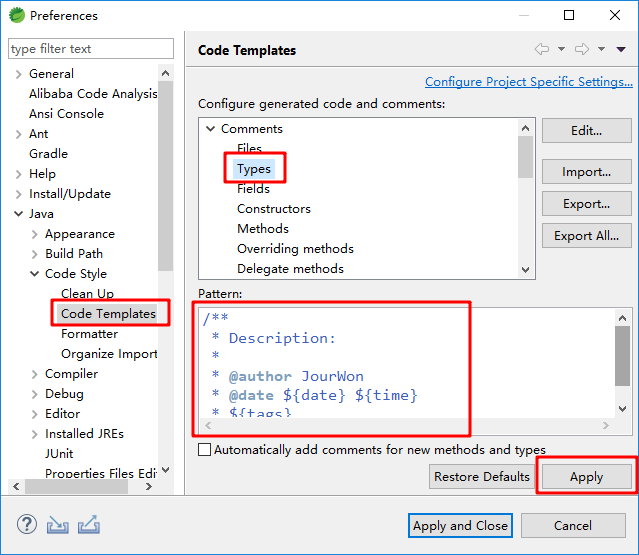Click preference tree scroll down arrow
This screenshot has width=639, height=555.
tap(165, 470)
